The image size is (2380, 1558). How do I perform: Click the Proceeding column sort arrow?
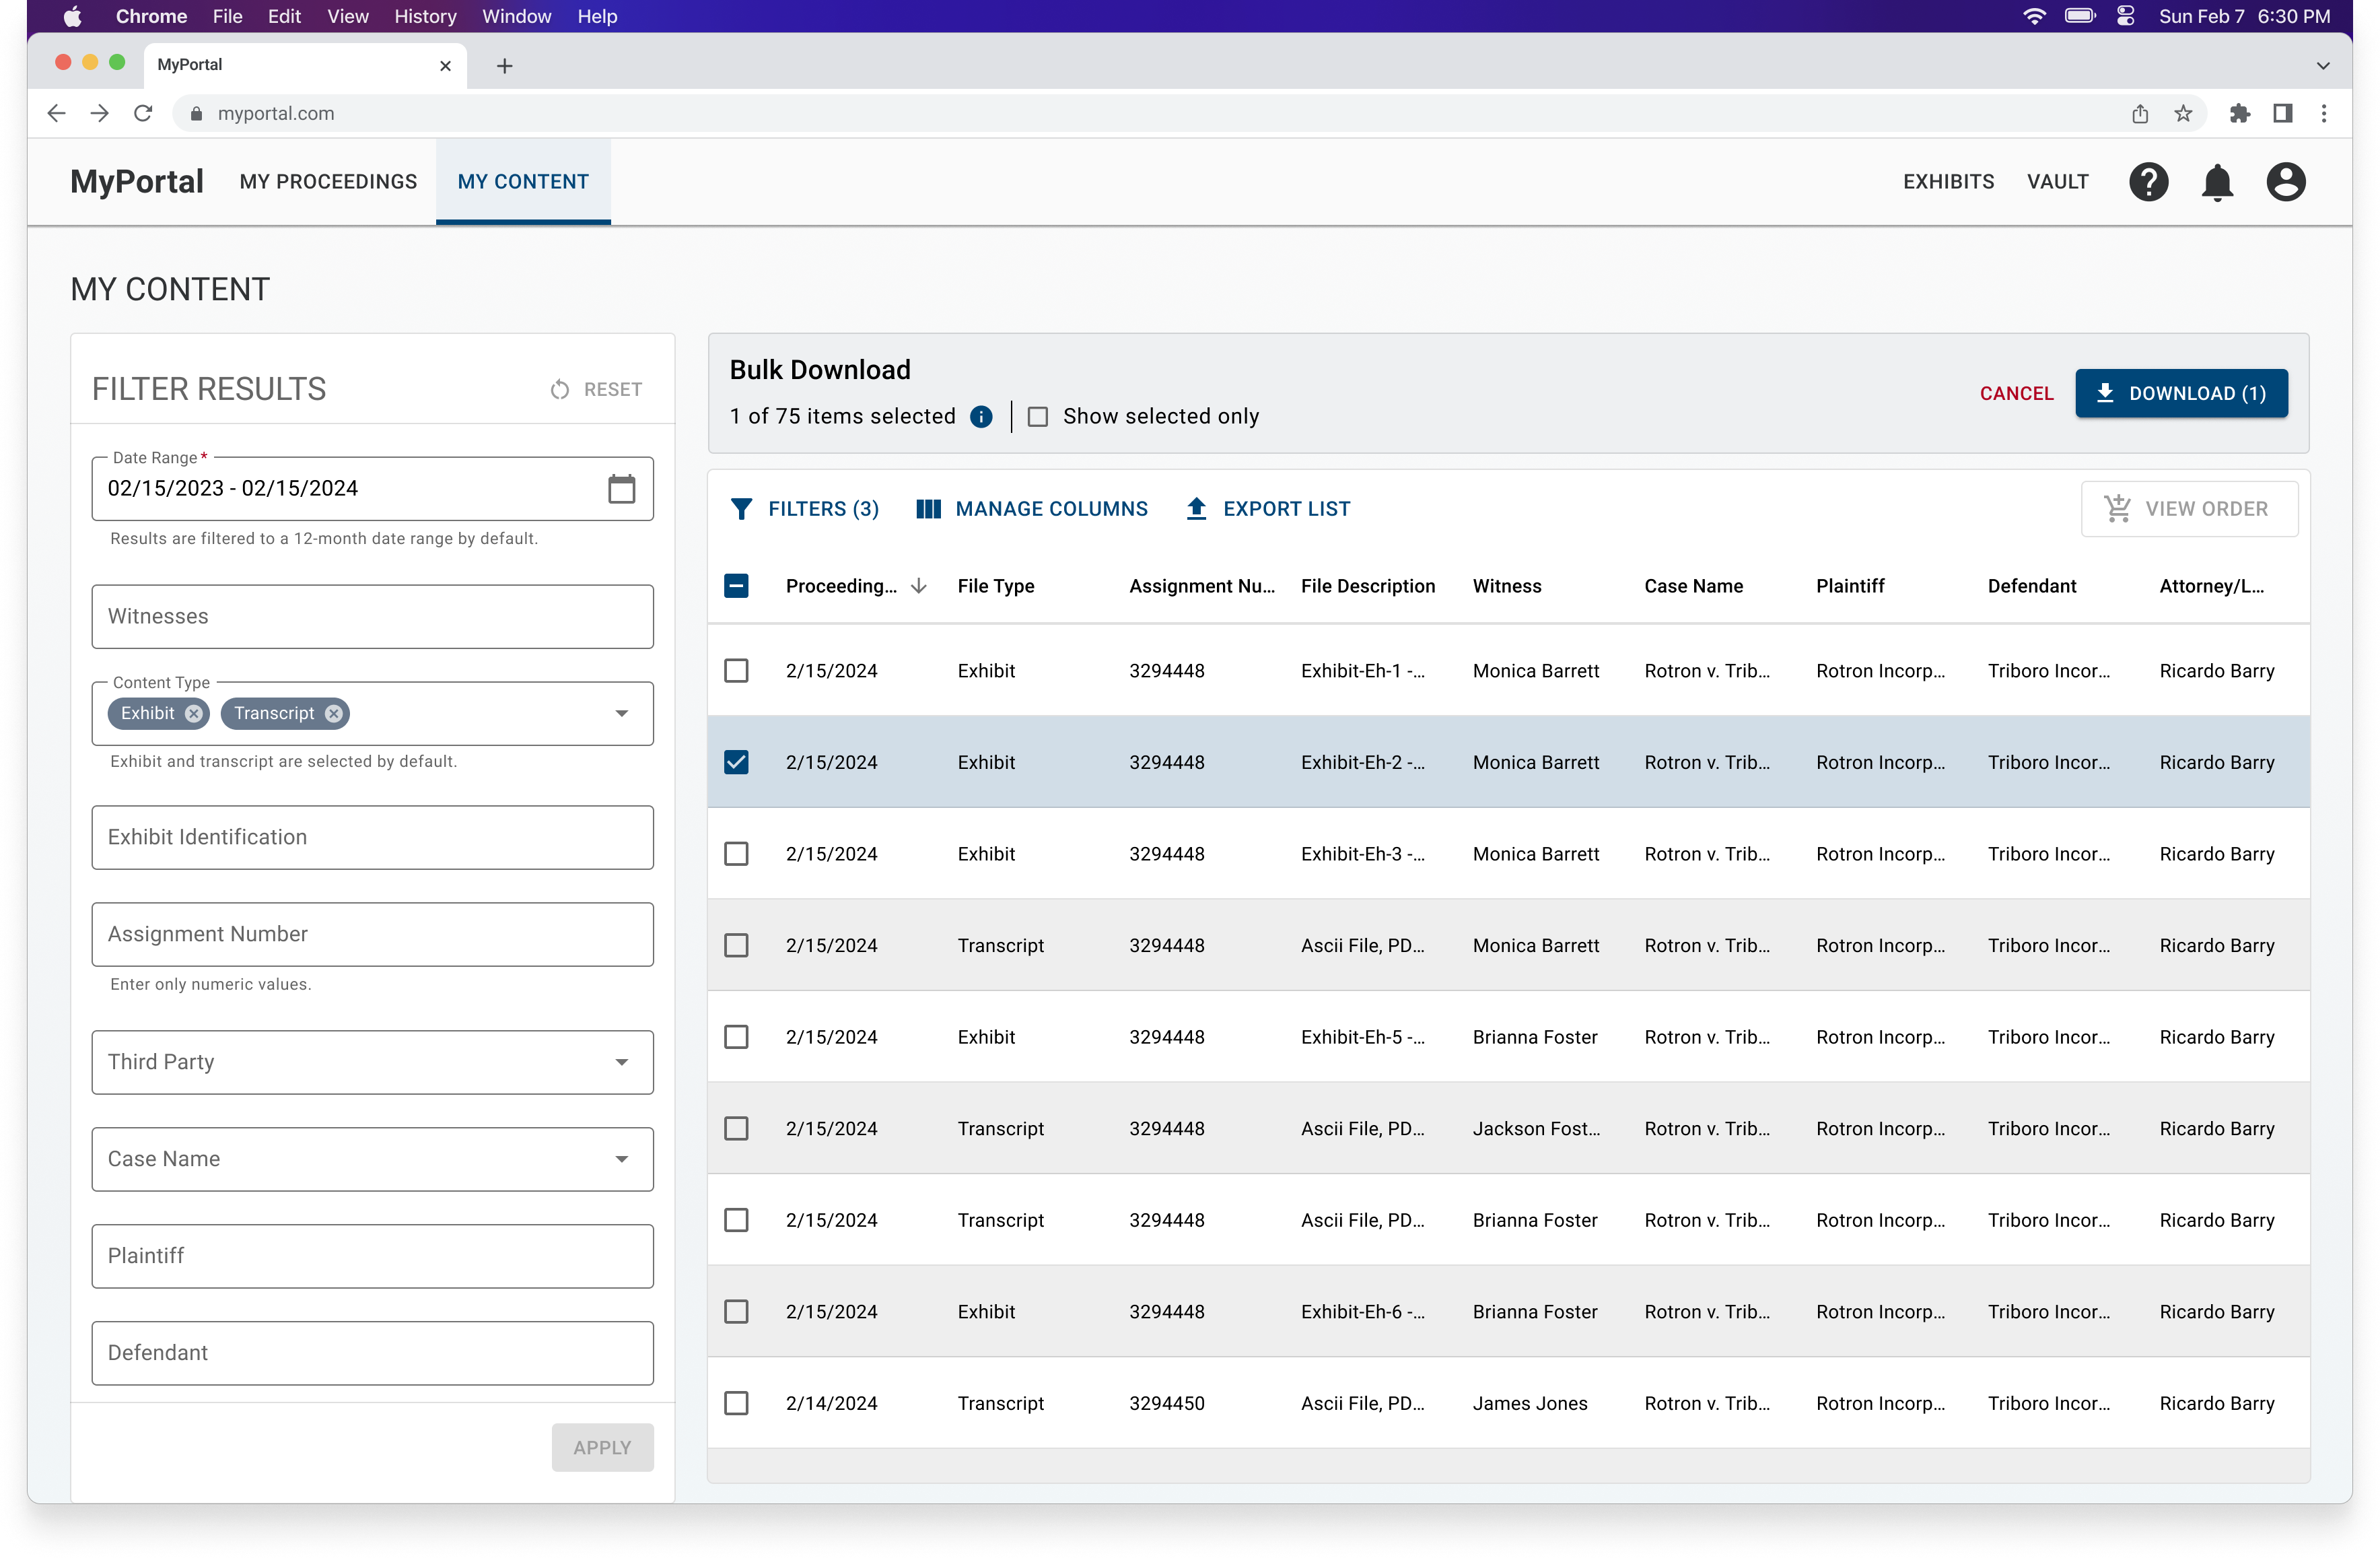(x=919, y=586)
